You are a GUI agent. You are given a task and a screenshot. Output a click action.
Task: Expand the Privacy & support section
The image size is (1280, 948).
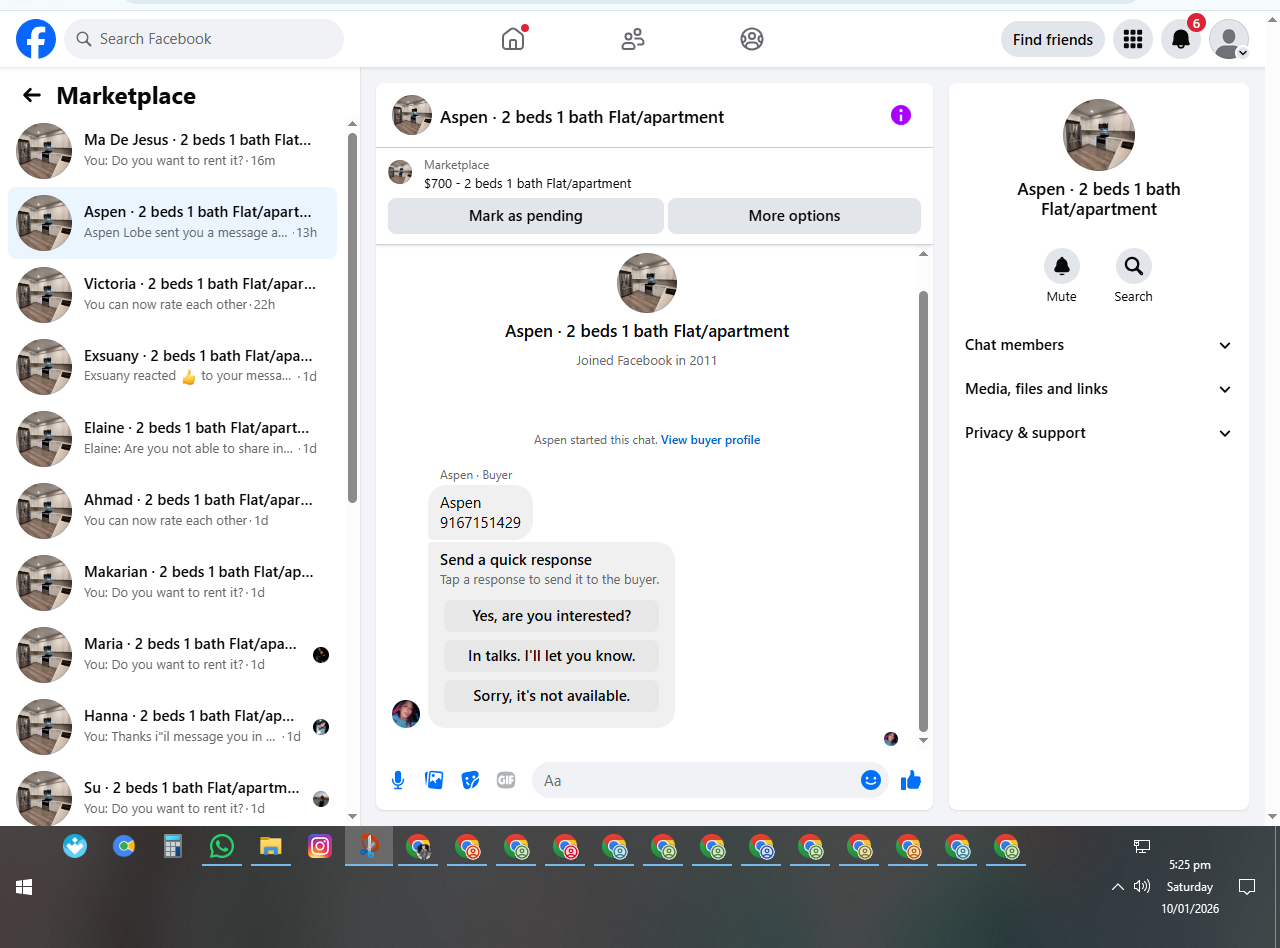pyautogui.click(x=1099, y=433)
